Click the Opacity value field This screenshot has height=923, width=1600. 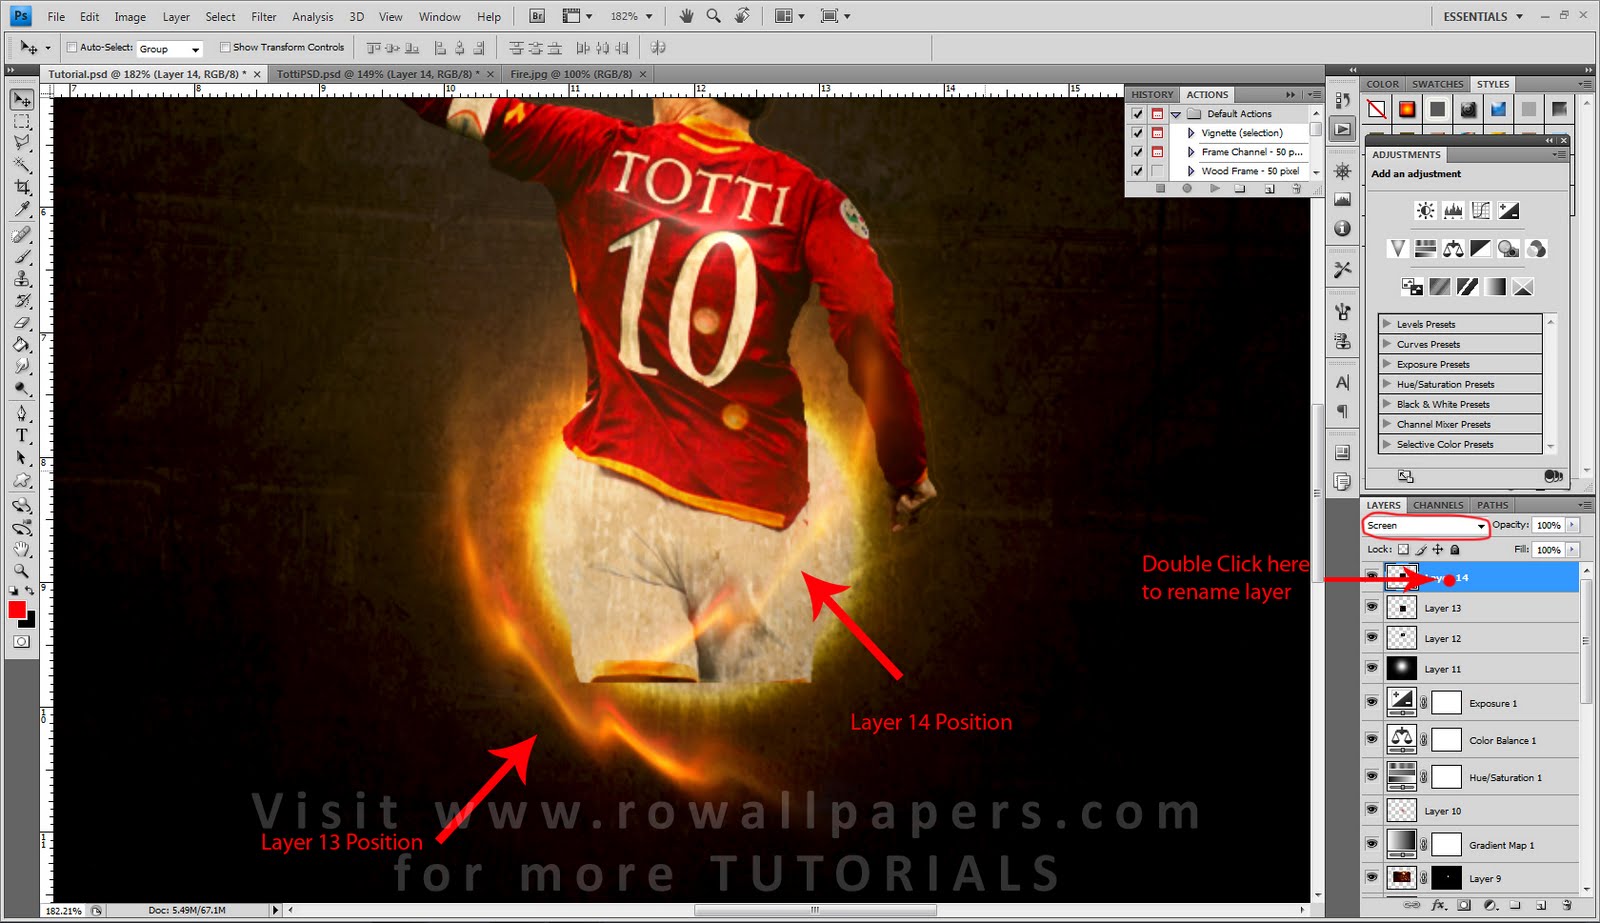click(x=1548, y=525)
